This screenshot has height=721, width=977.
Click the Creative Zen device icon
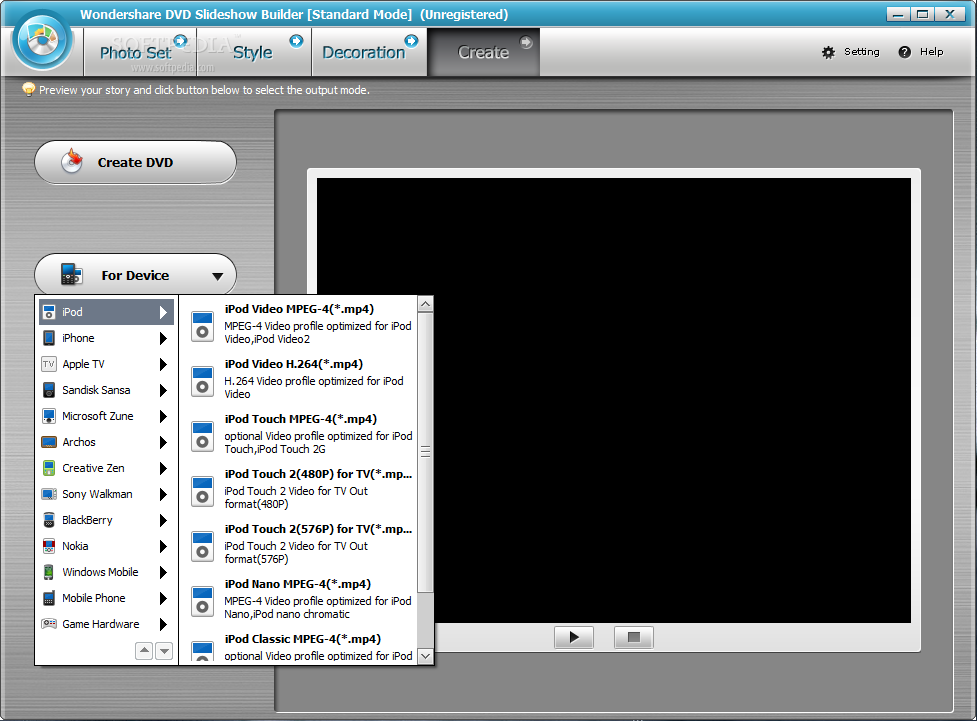(49, 468)
